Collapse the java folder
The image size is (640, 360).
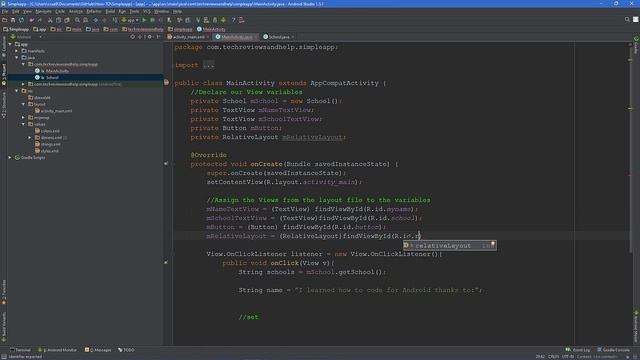pyautogui.click(x=17, y=58)
